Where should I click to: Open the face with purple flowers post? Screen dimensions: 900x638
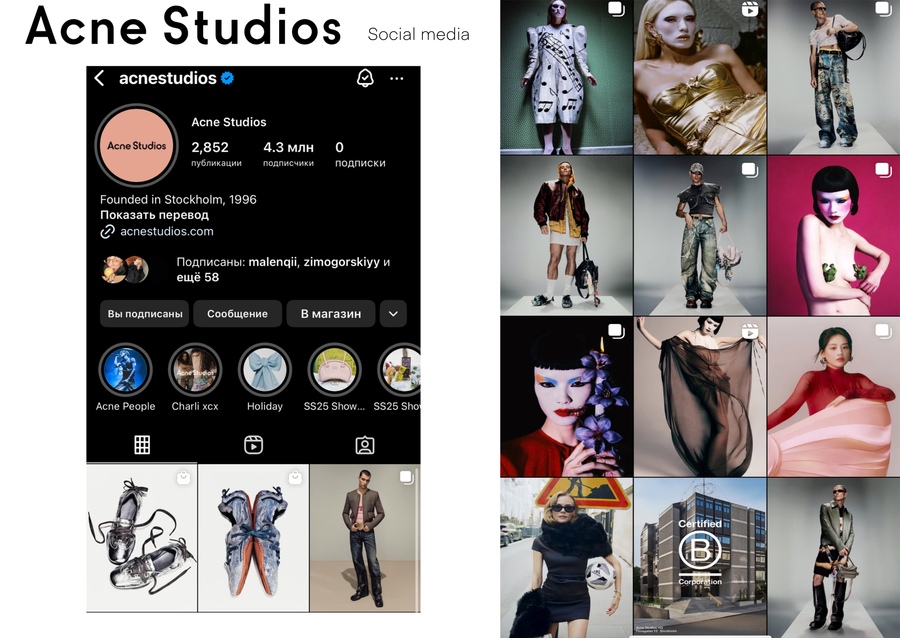click(x=566, y=396)
